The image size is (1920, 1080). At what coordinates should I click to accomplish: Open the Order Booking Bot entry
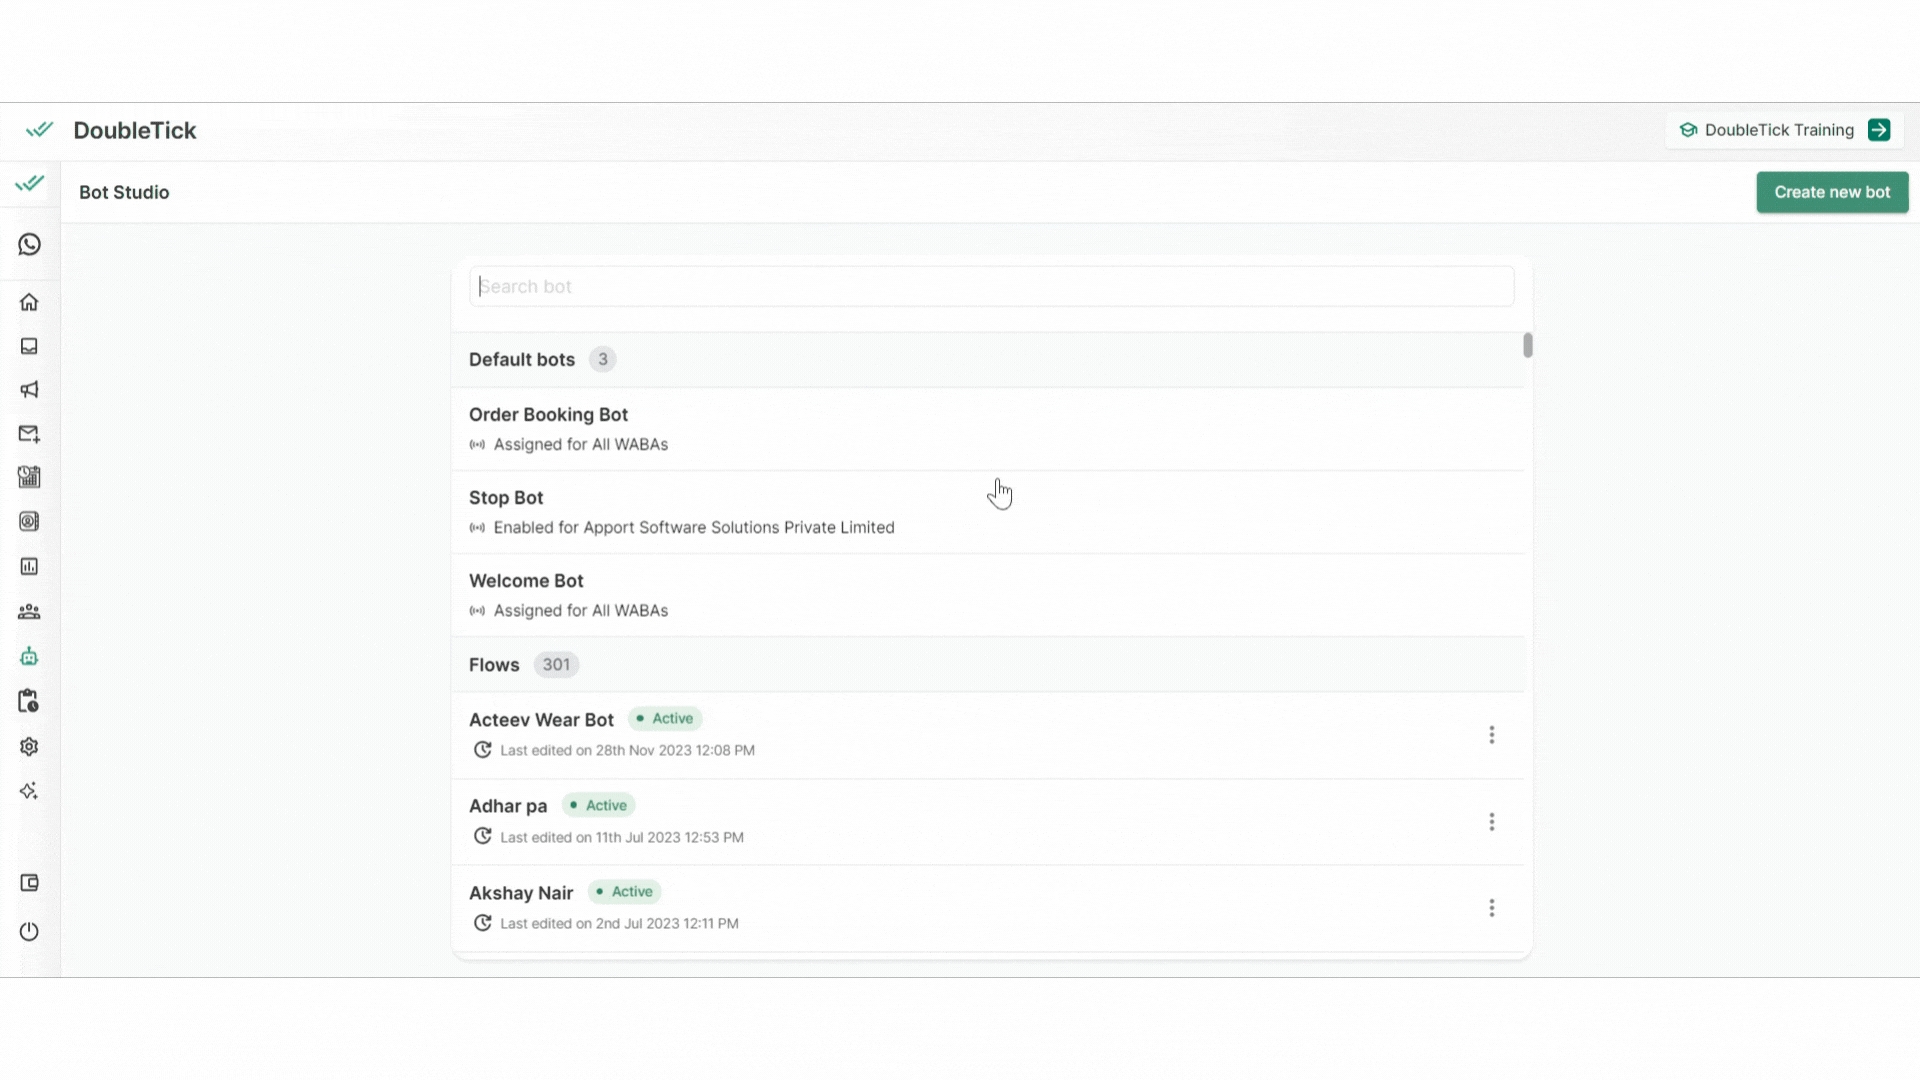[548, 415]
